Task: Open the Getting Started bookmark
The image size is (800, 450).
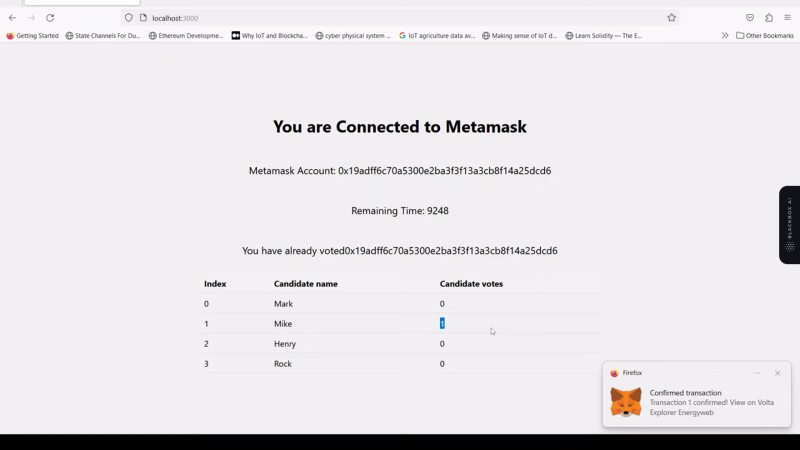Action: 32,36
